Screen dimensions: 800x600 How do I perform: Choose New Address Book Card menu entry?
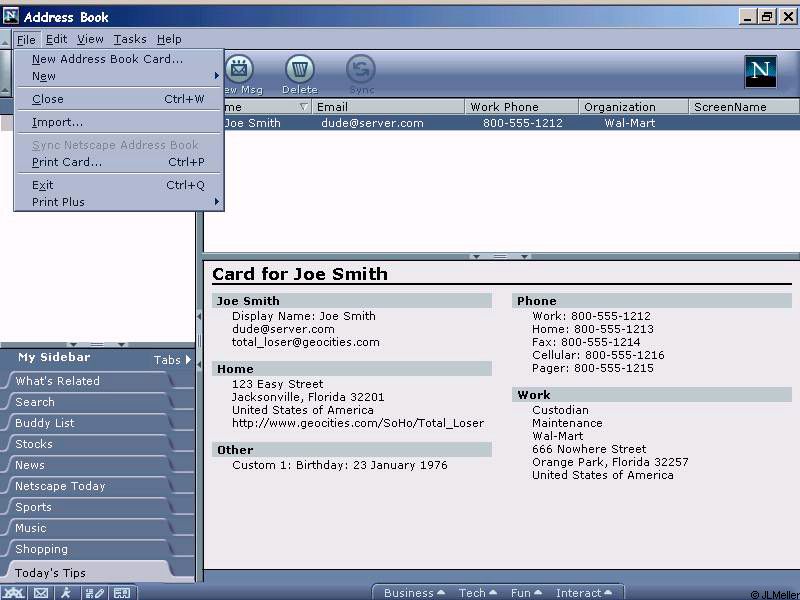coord(119,59)
